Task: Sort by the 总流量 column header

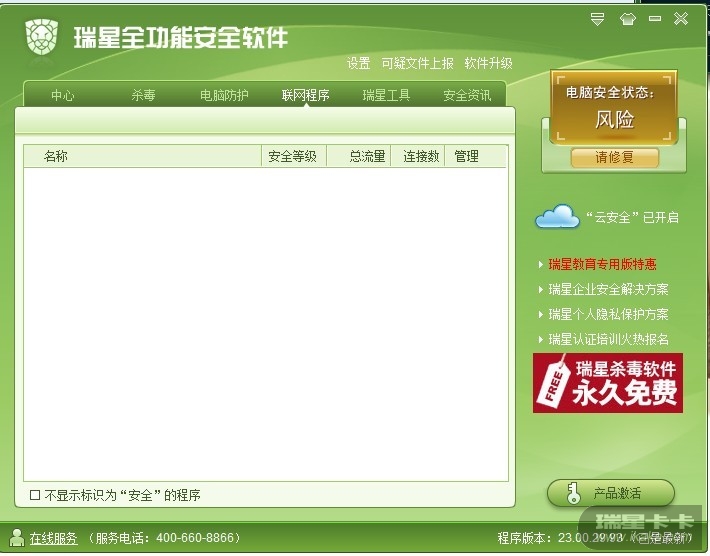Action: pos(359,157)
